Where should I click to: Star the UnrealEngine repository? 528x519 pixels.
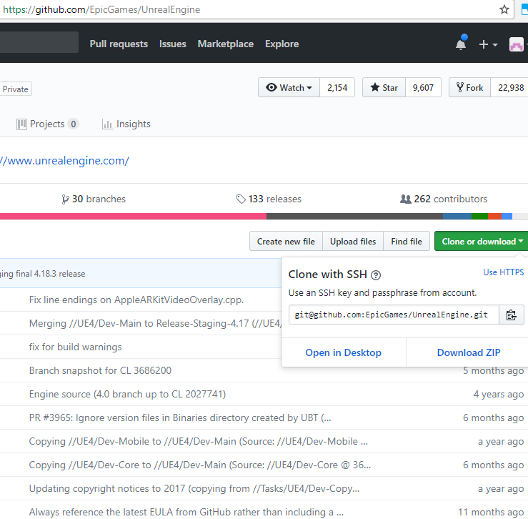tap(384, 88)
